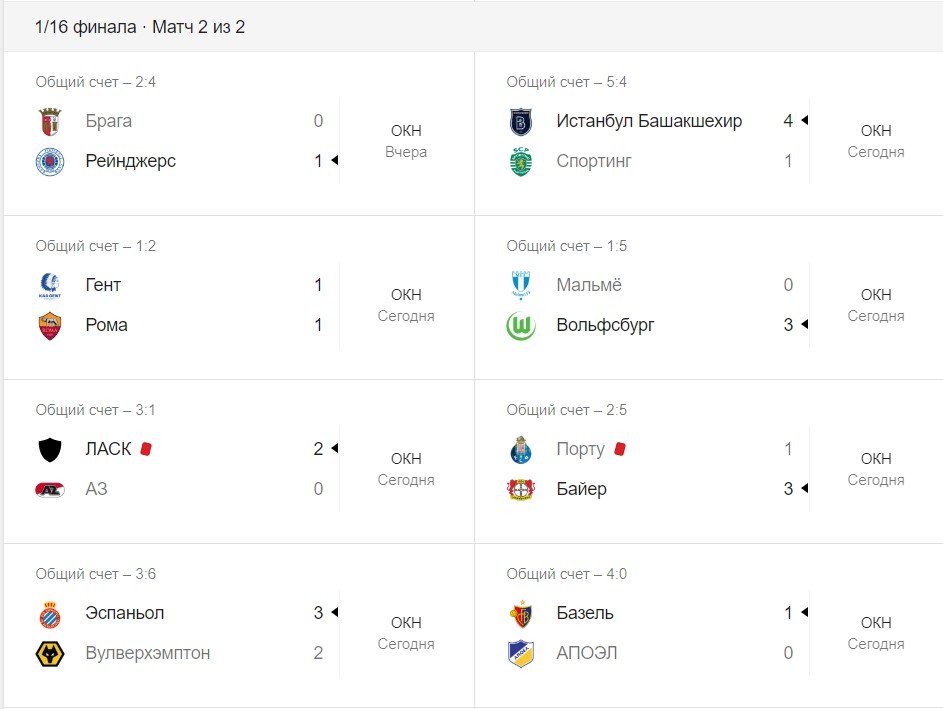Click the Espanyol club crest icon
The height and width of the screenshot is (709, 943).
tap(50, 613)
